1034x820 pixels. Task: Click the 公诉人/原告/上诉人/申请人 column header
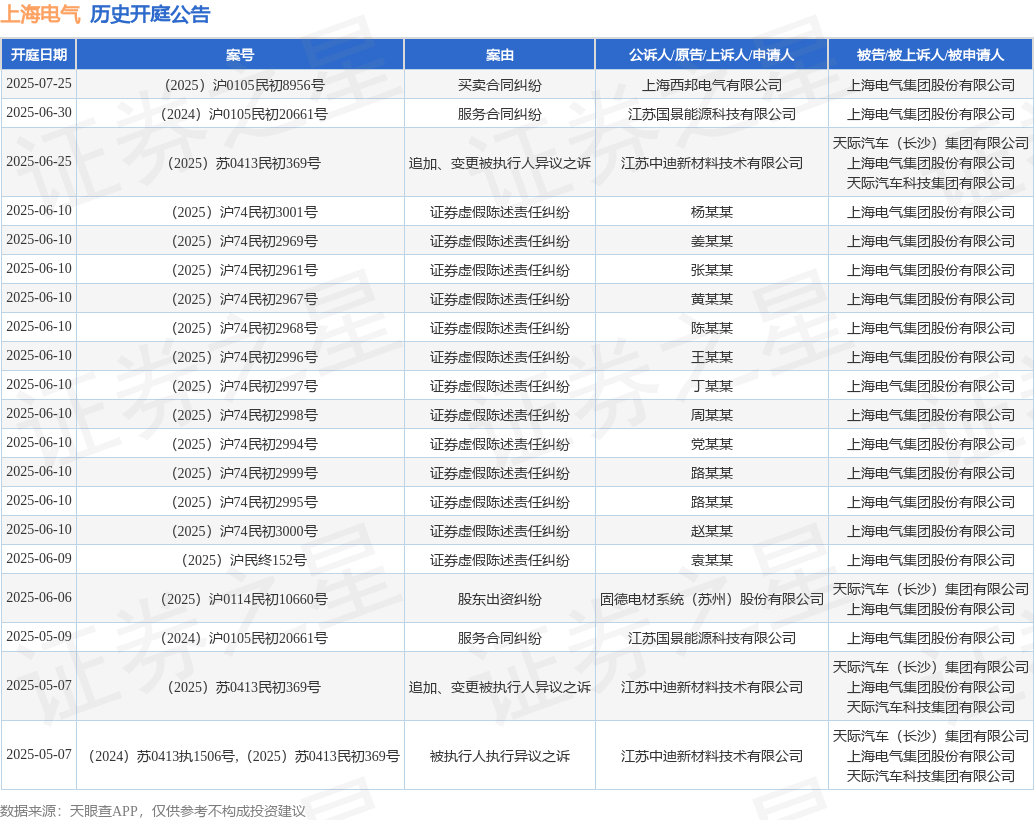[x=712, y=55]
